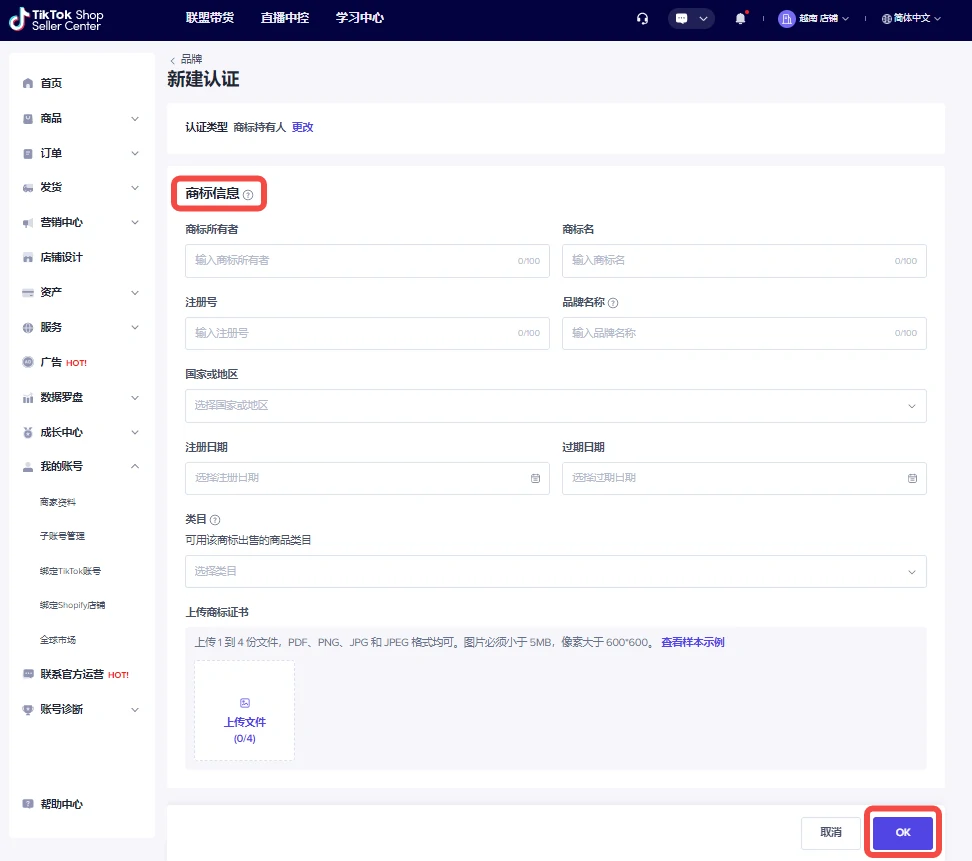The image size is (972, 861).
Task: Click the help icon beside 类目
Action: [x=215, y=520]
